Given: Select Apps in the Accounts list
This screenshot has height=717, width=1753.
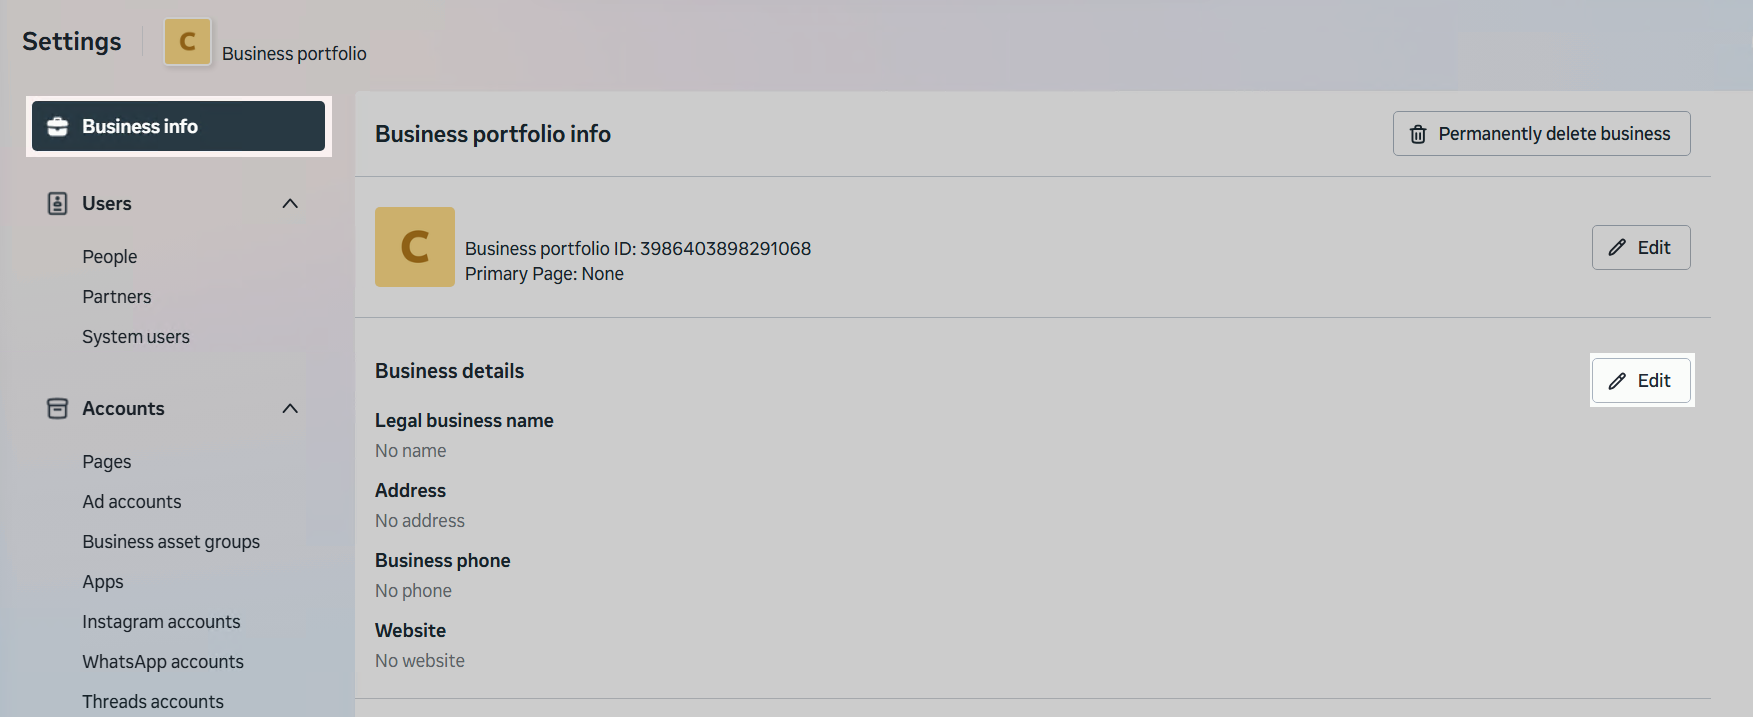Looking at the screenshot, I should pyautogui.click(x=103, y=582).
